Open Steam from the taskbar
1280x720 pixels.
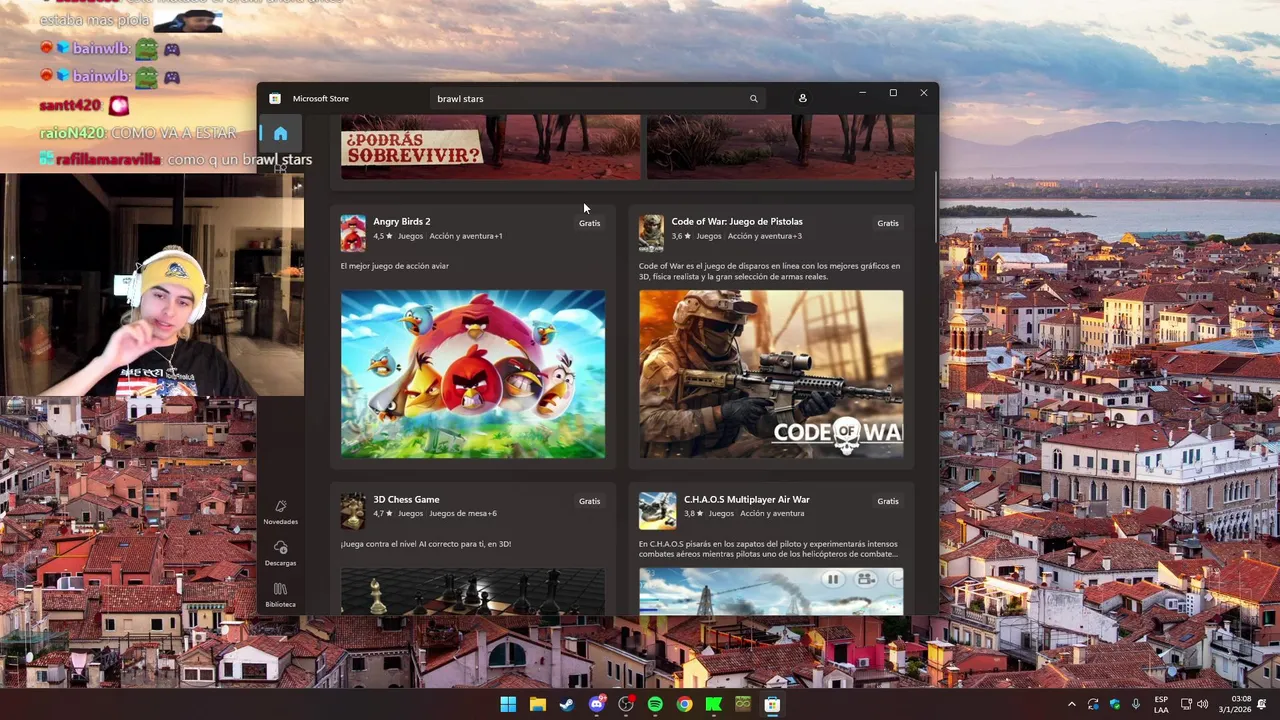[x=566, y=704]
